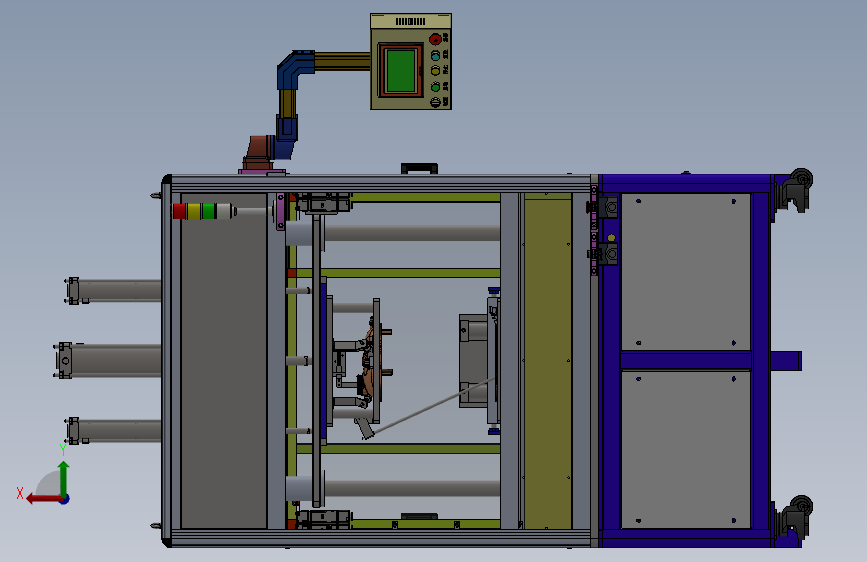Select the black handle on top of the frame

[419, 168]
